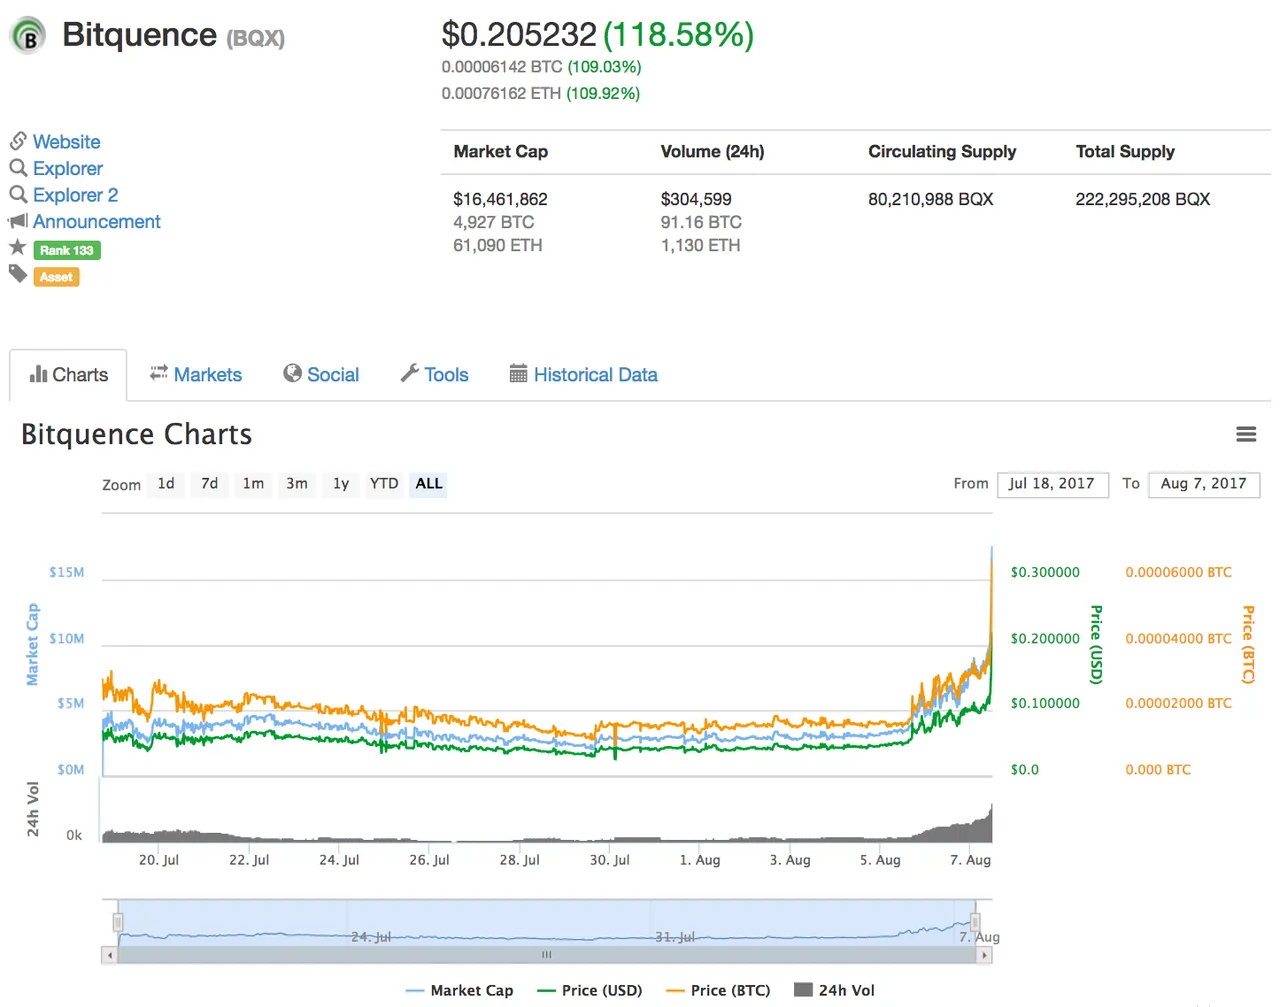Set chart zoom to 7d
The height and width of the screenshot is (1007, 1280).
click(x=209, y=484)
